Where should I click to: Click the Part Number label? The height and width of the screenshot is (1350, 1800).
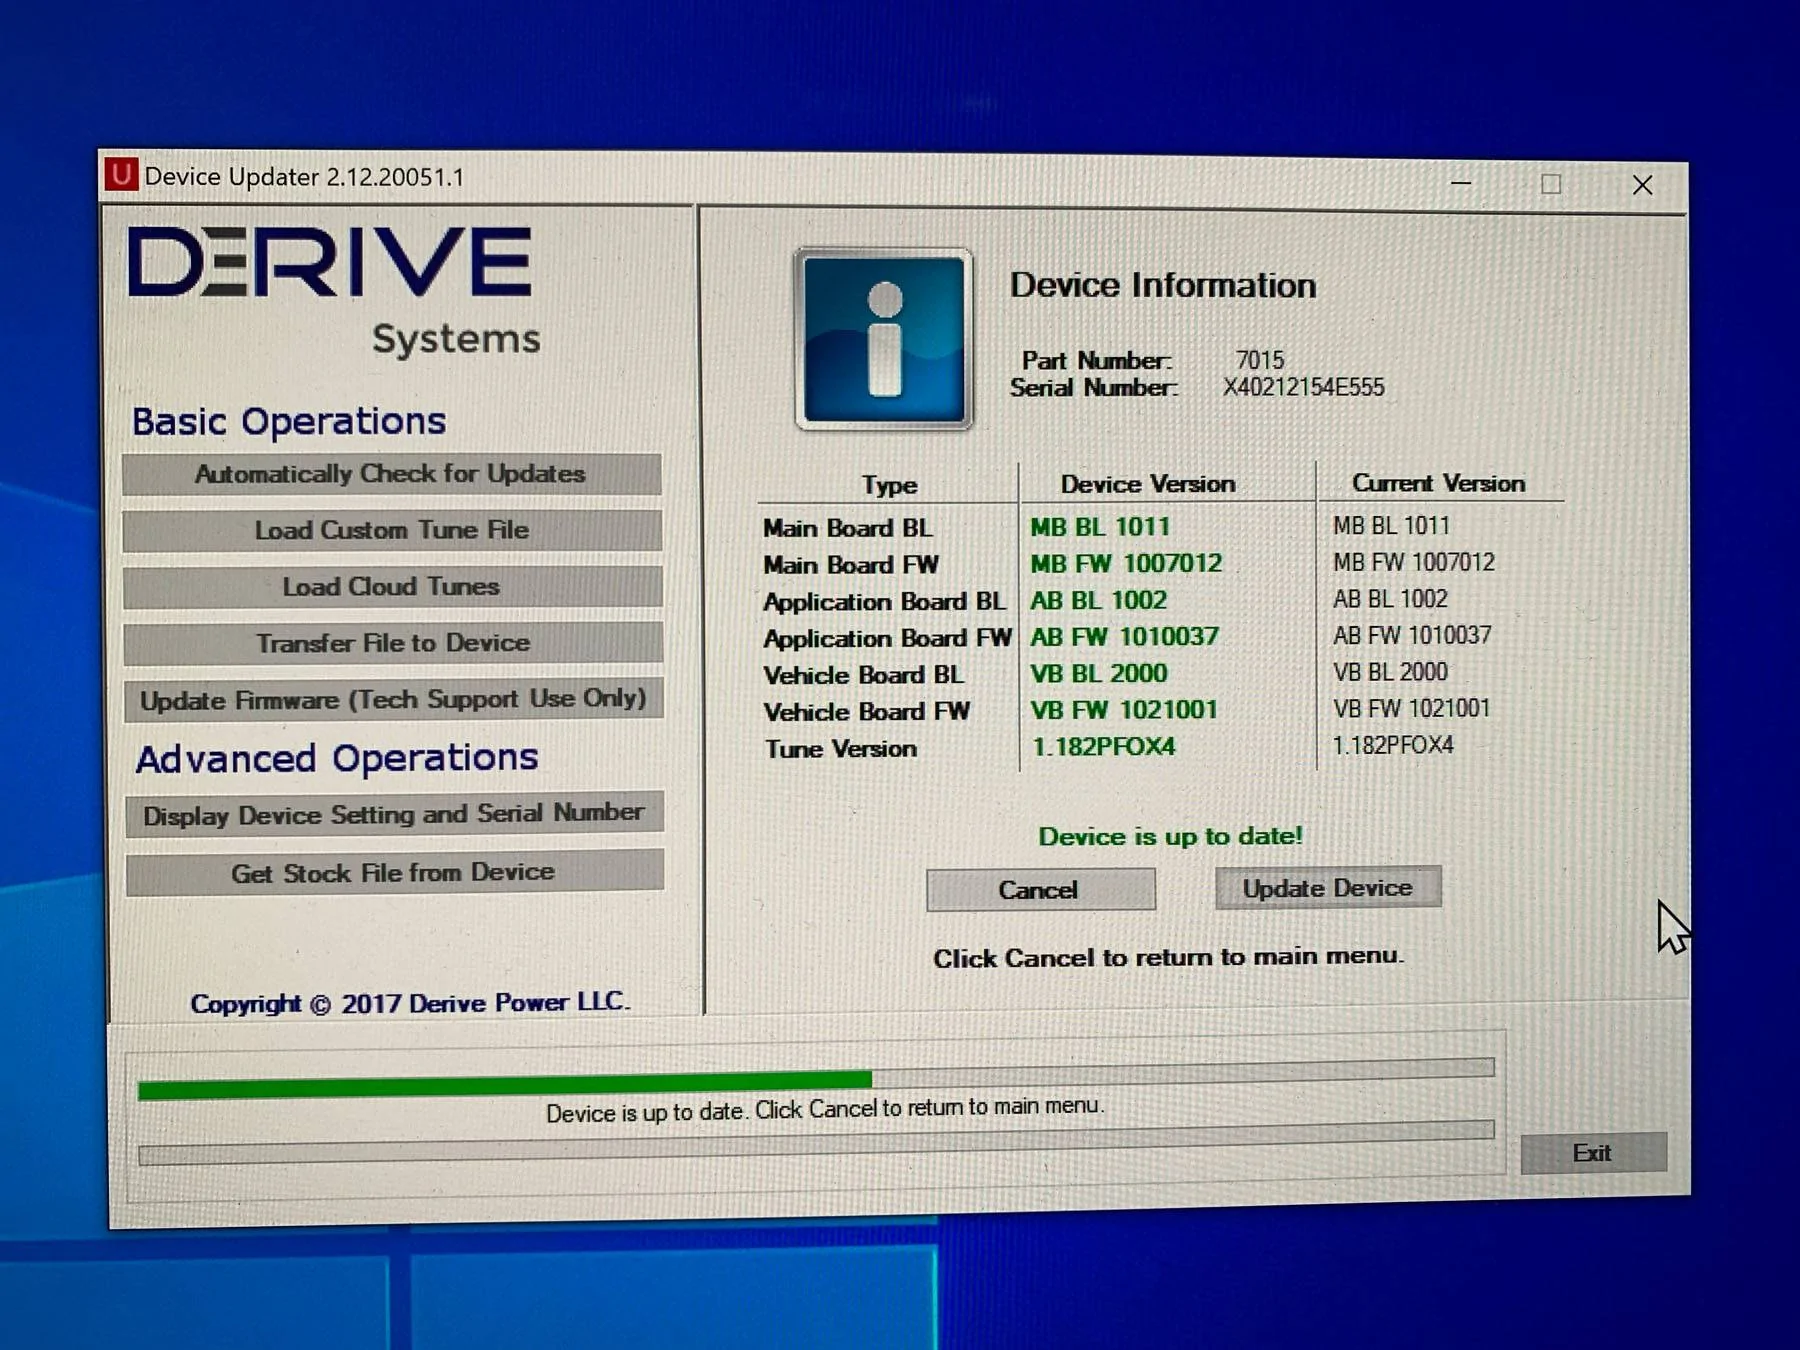[x=1096, y=361]
